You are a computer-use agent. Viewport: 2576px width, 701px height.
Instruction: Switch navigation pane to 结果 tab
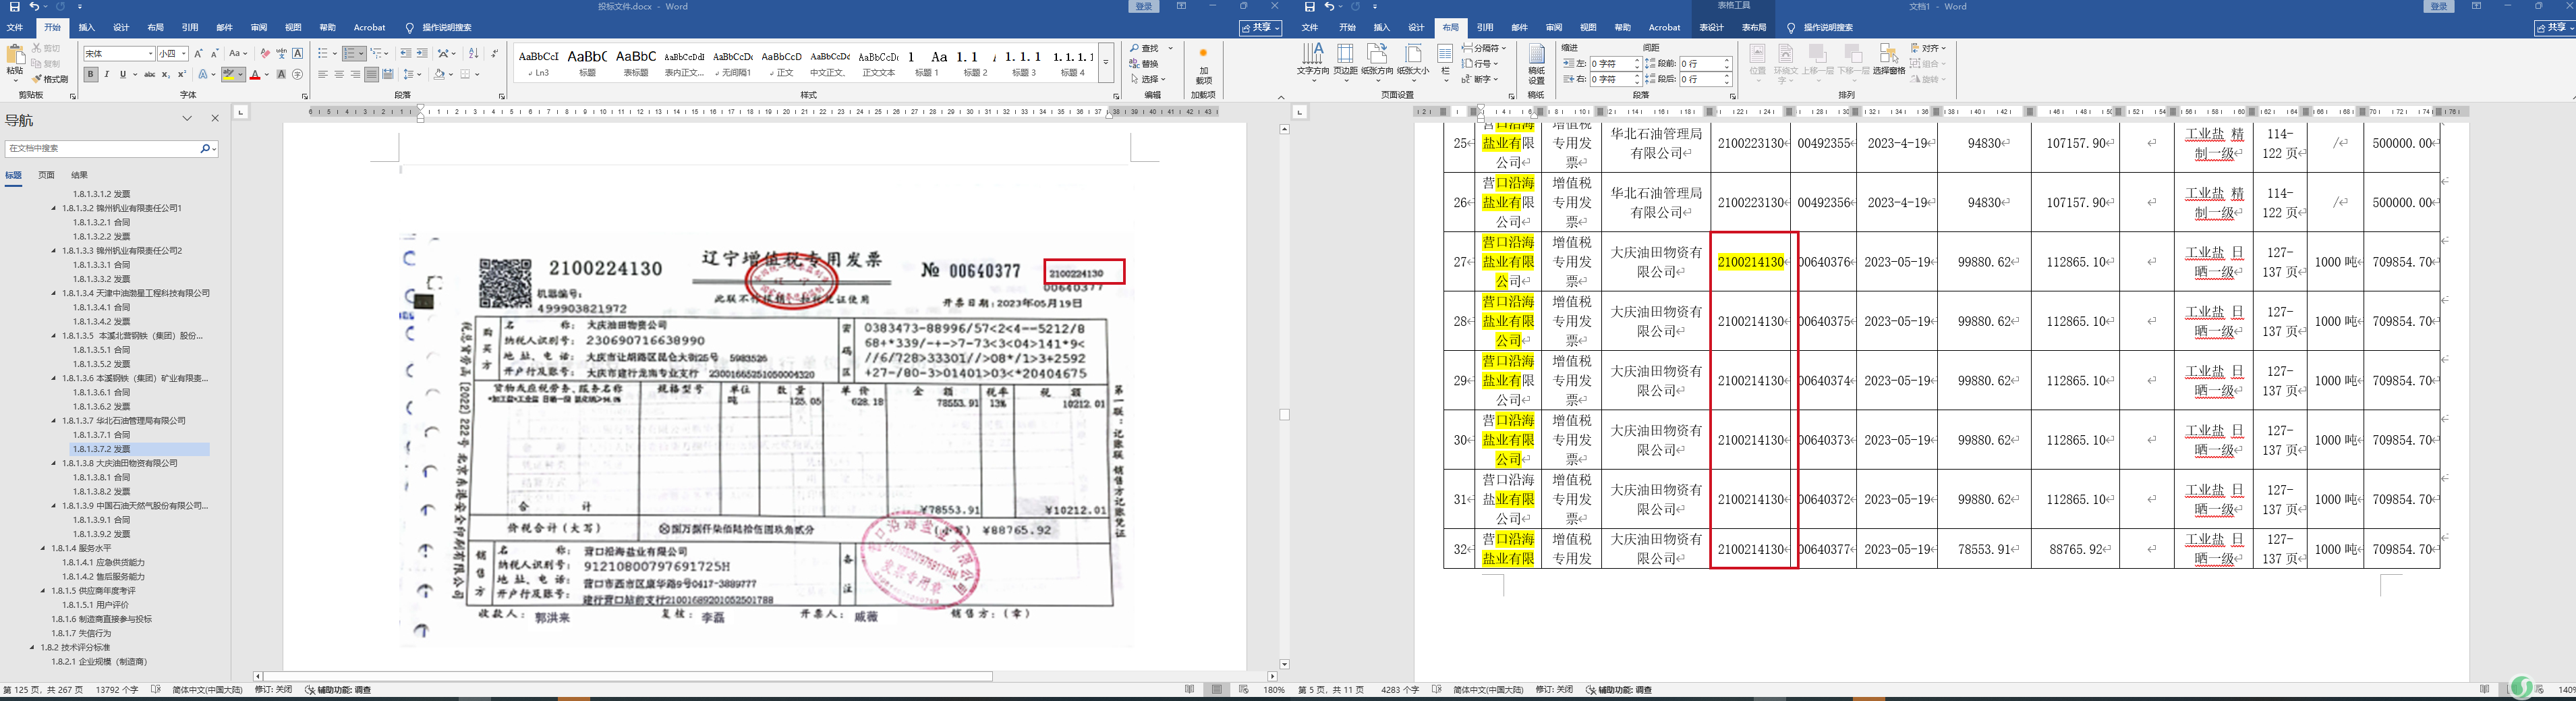click(x=79, y=175)
